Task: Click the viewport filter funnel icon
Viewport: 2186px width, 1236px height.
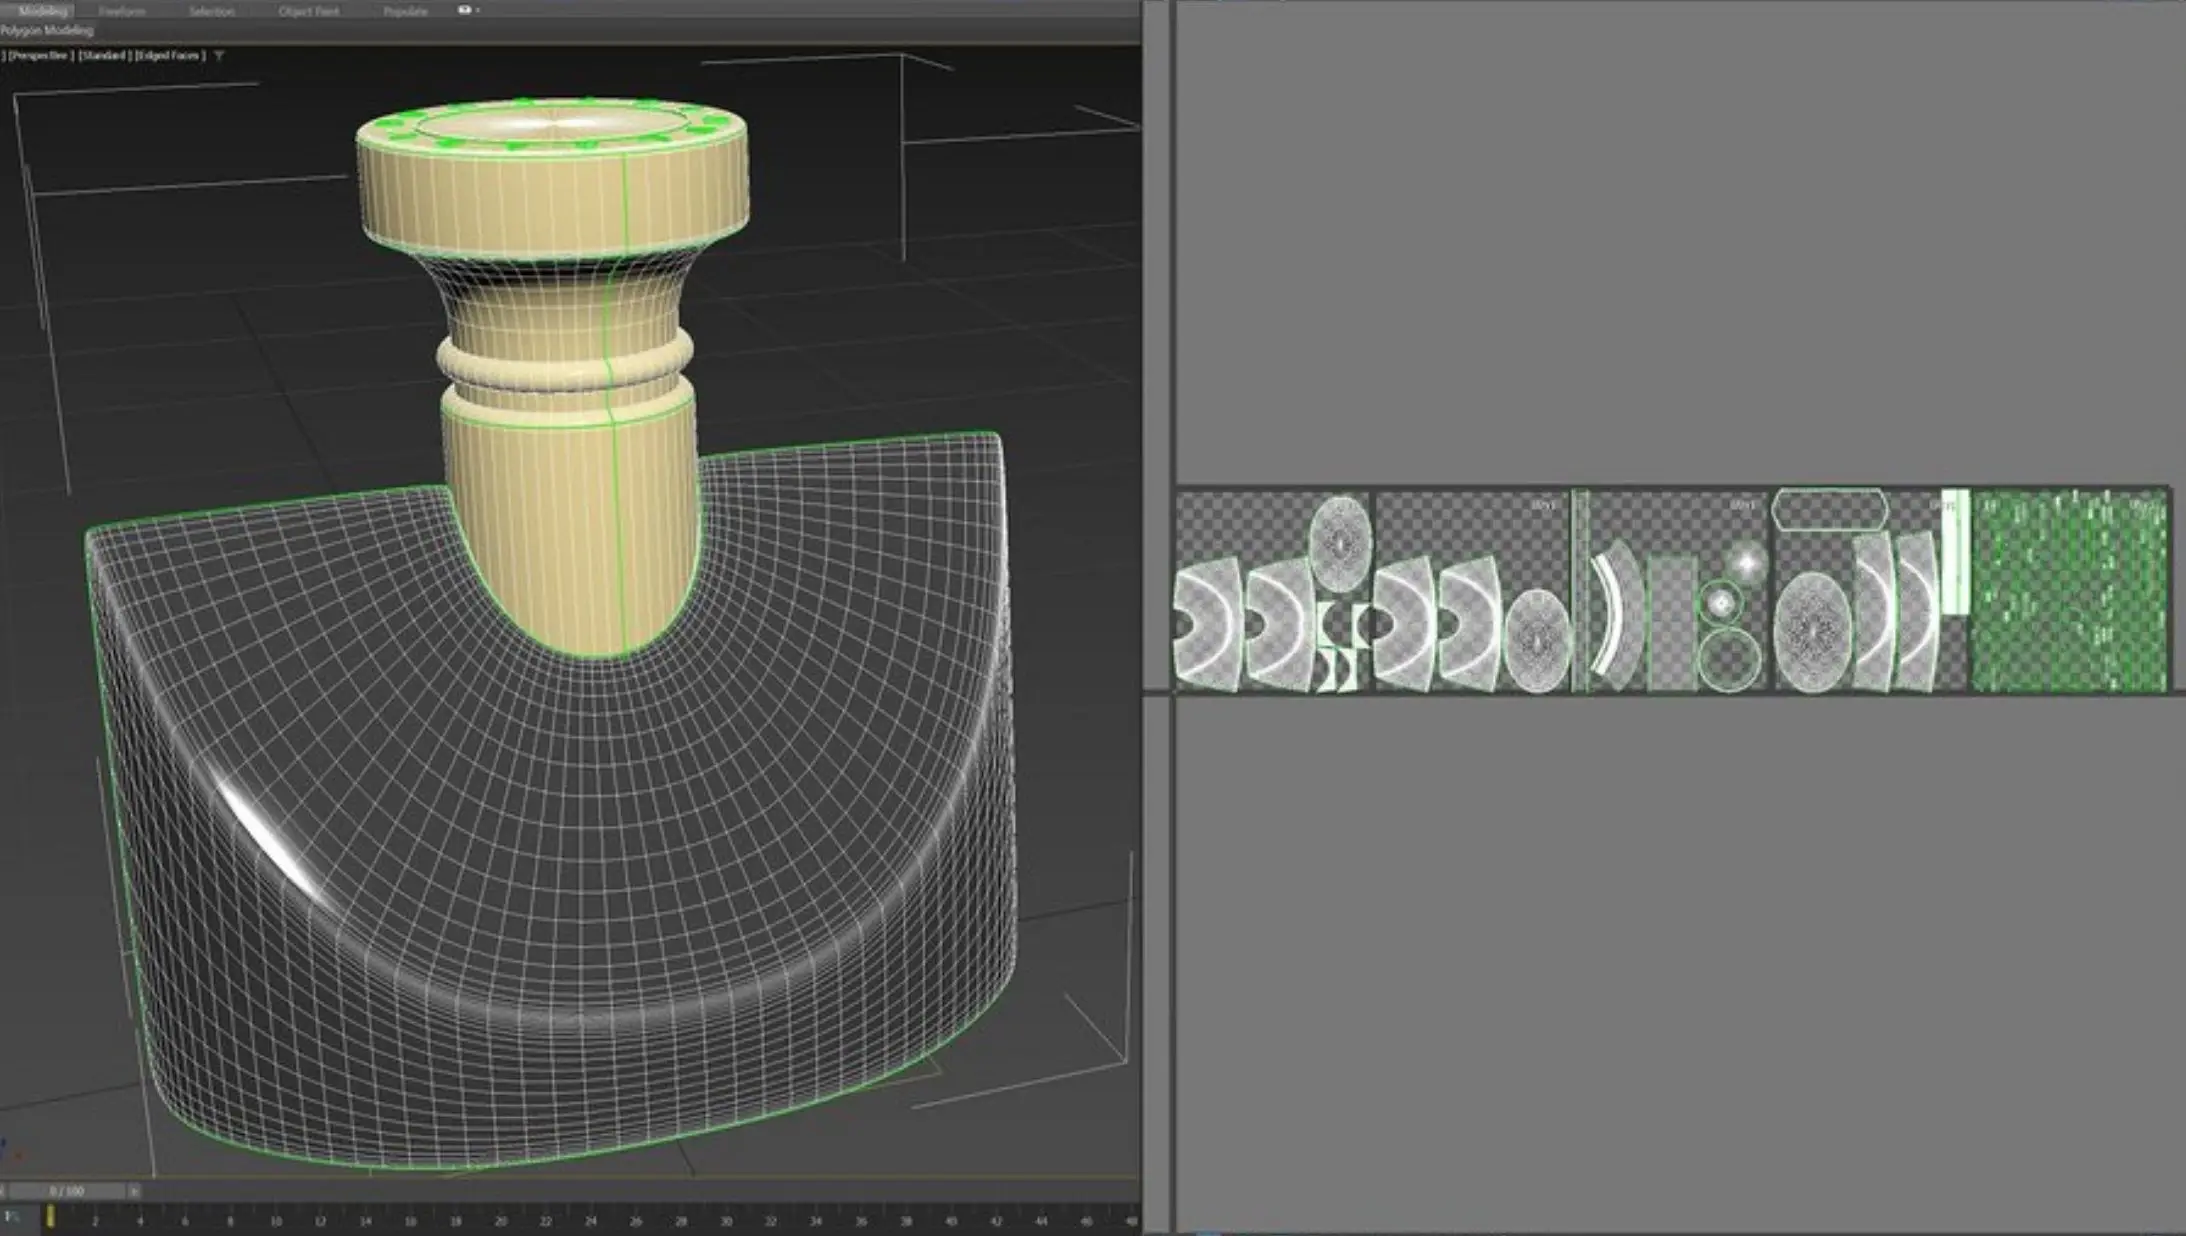Action: (219, 56)
